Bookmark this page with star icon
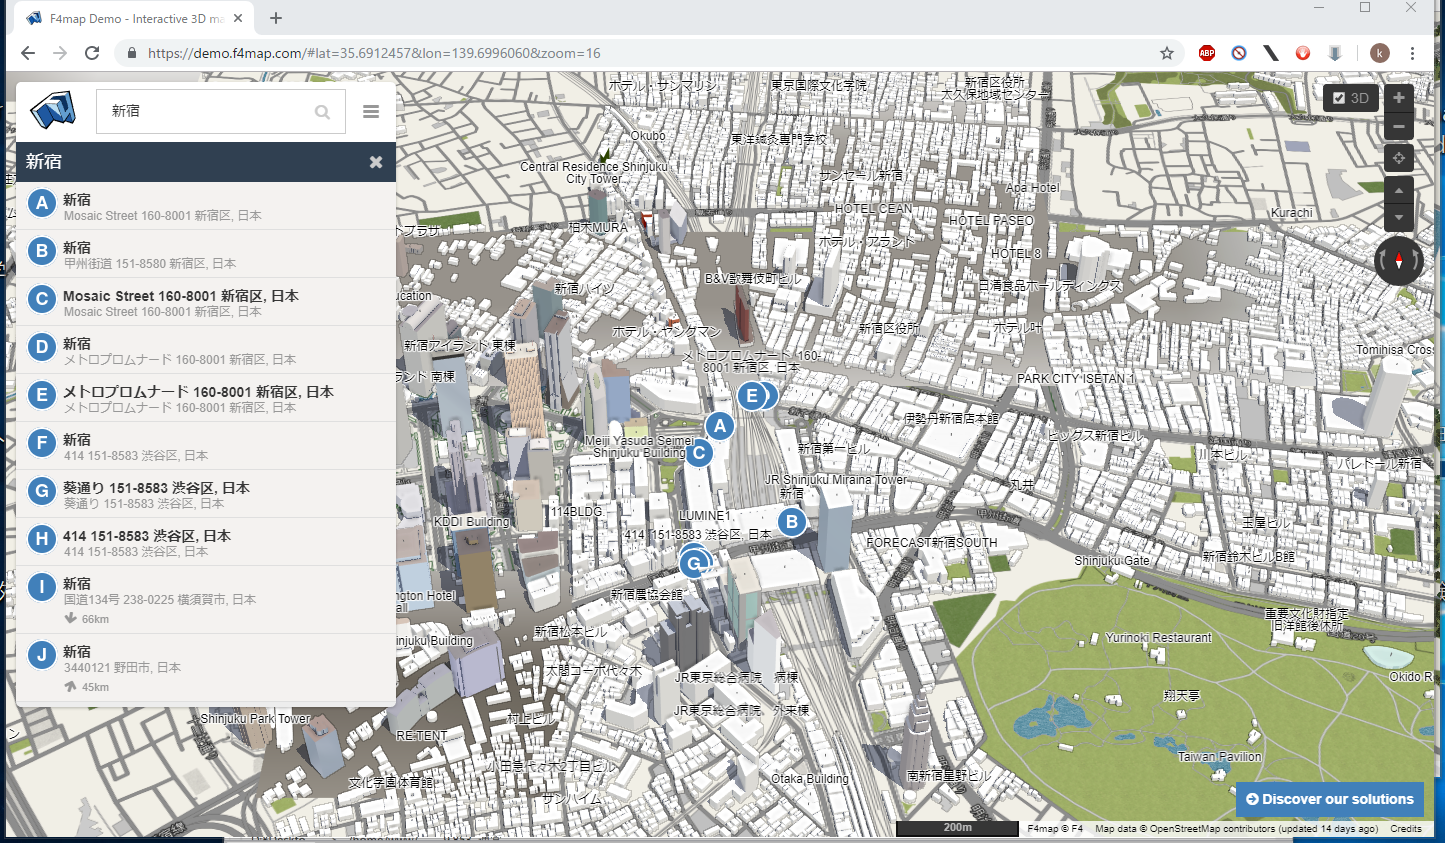 (x=1167, y=53)
